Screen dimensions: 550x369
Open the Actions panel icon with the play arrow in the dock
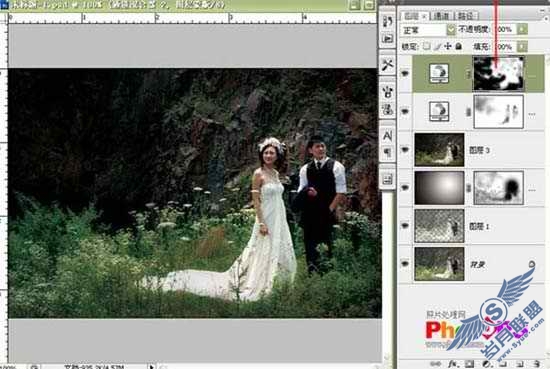(388, 38)
